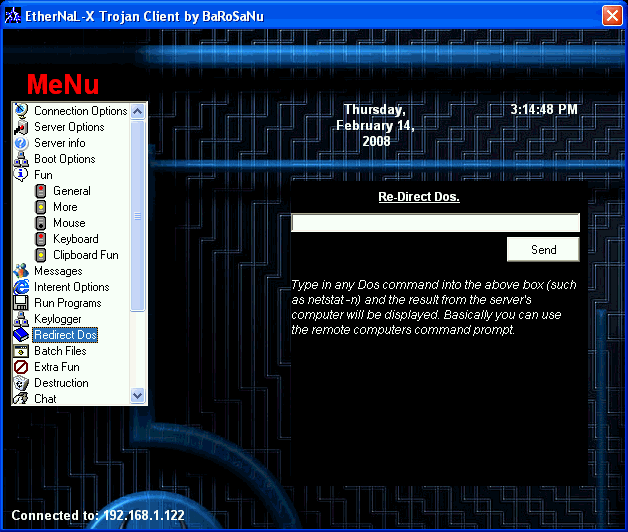Select General under the Fun category

click(x=71, y=191)
